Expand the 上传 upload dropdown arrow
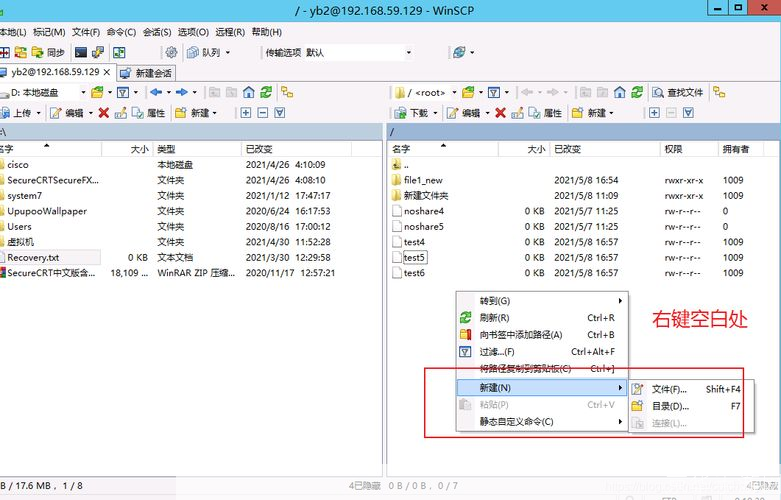This screenshot has width=781, height=500. (38, 113)
